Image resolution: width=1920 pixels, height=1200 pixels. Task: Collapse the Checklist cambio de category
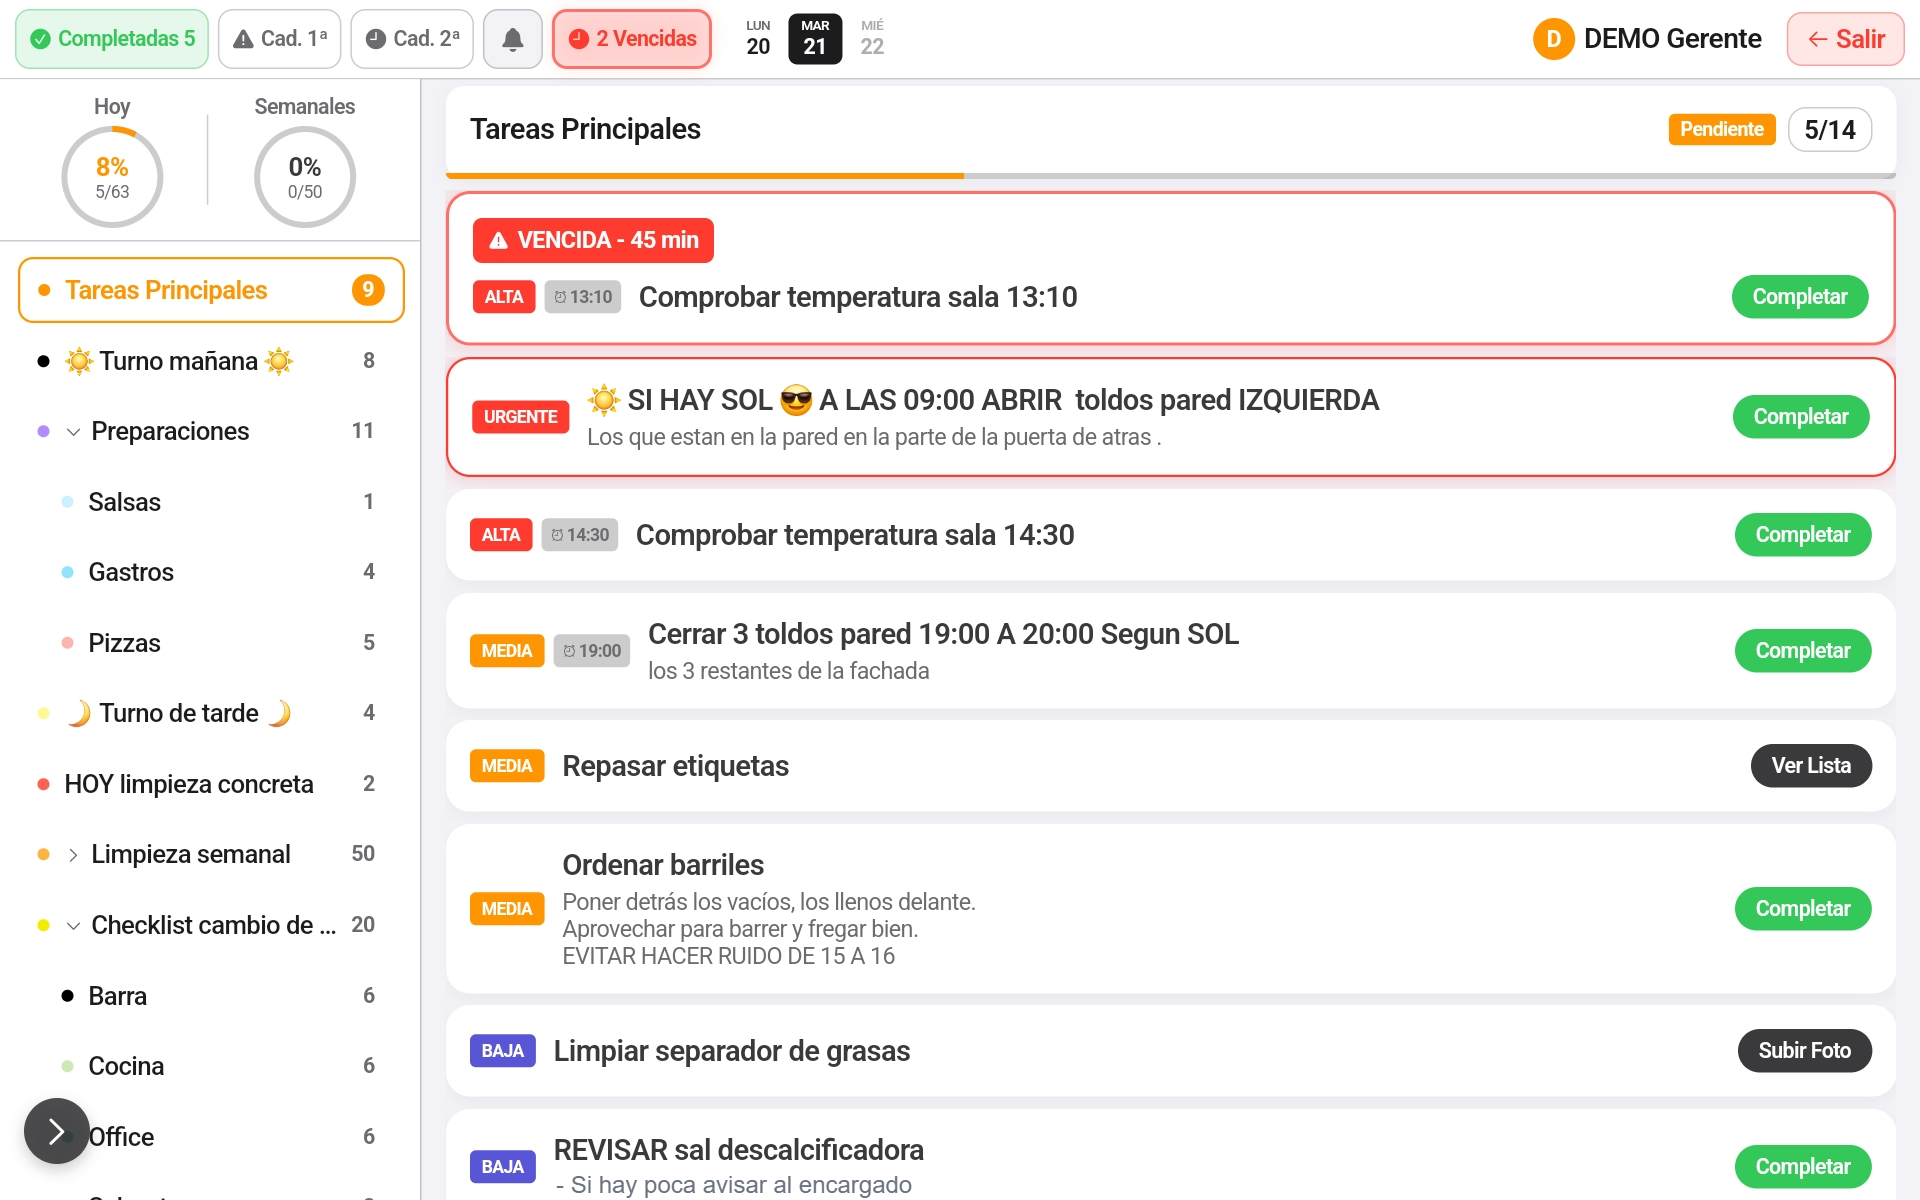click(73, 926)
